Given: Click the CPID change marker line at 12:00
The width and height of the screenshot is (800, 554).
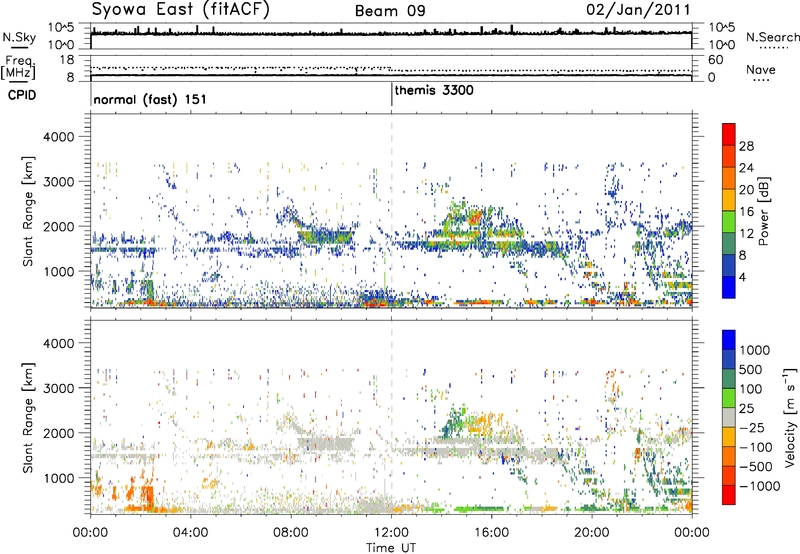Looking at the screenshot, I should (391, 94).
